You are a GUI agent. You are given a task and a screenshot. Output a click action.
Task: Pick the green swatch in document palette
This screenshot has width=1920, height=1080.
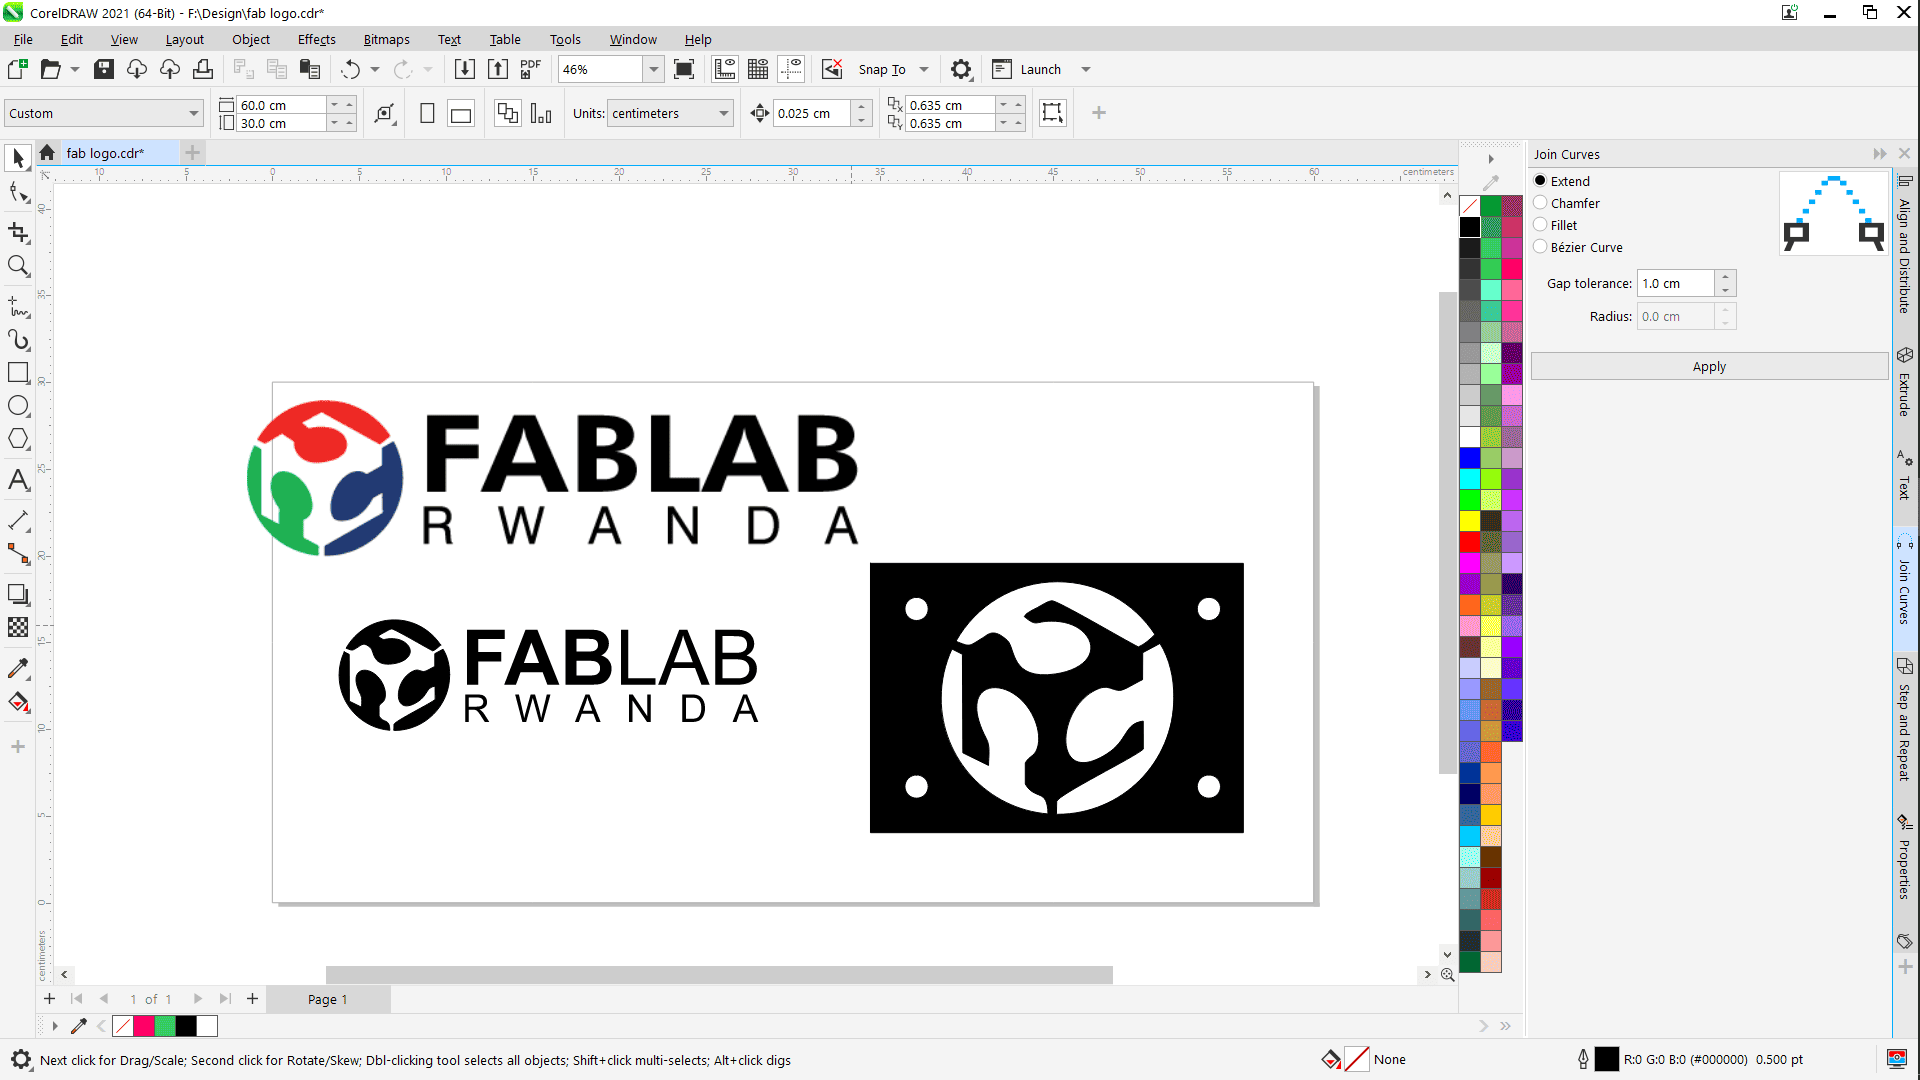165,1026
